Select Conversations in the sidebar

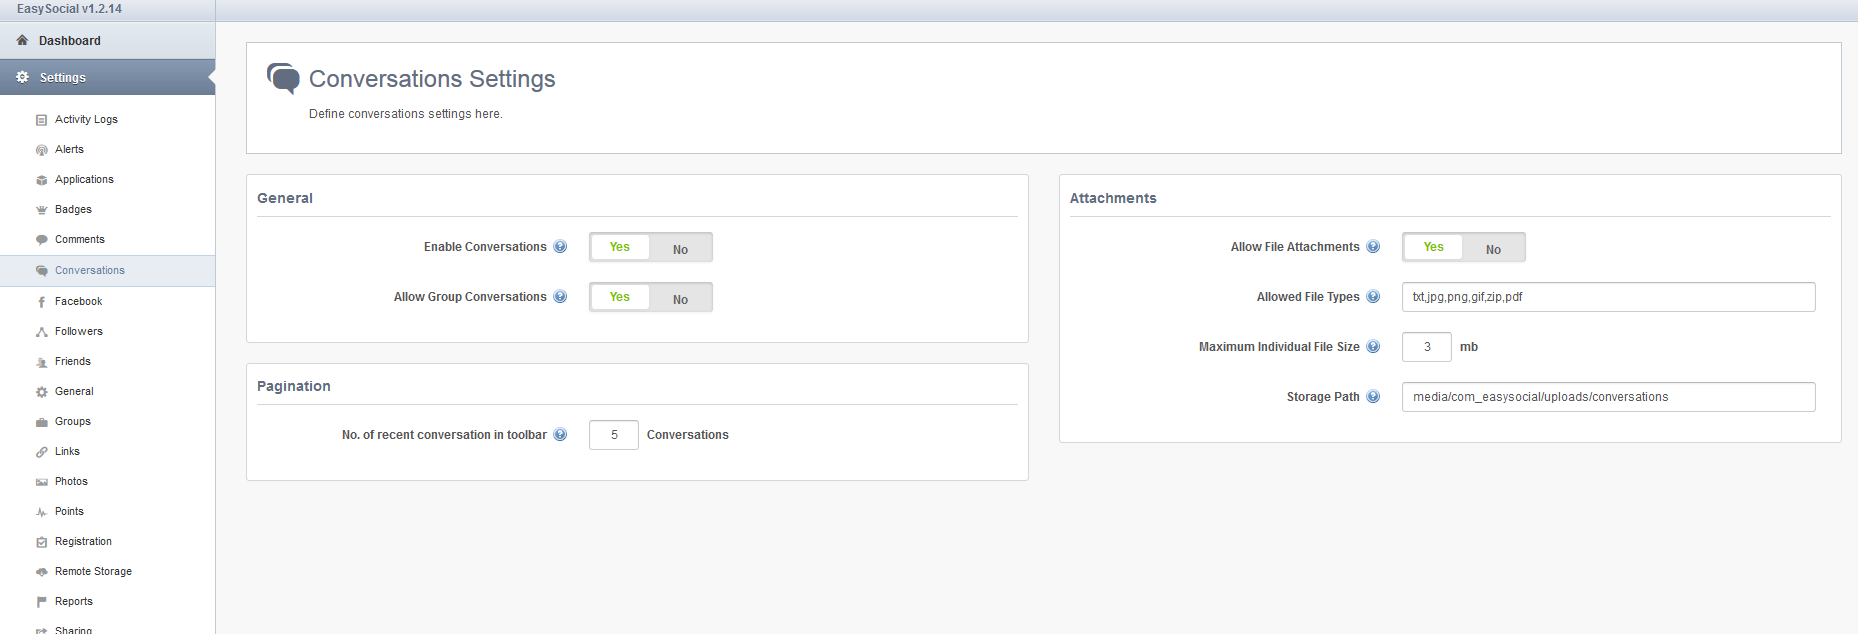point(107,271)
